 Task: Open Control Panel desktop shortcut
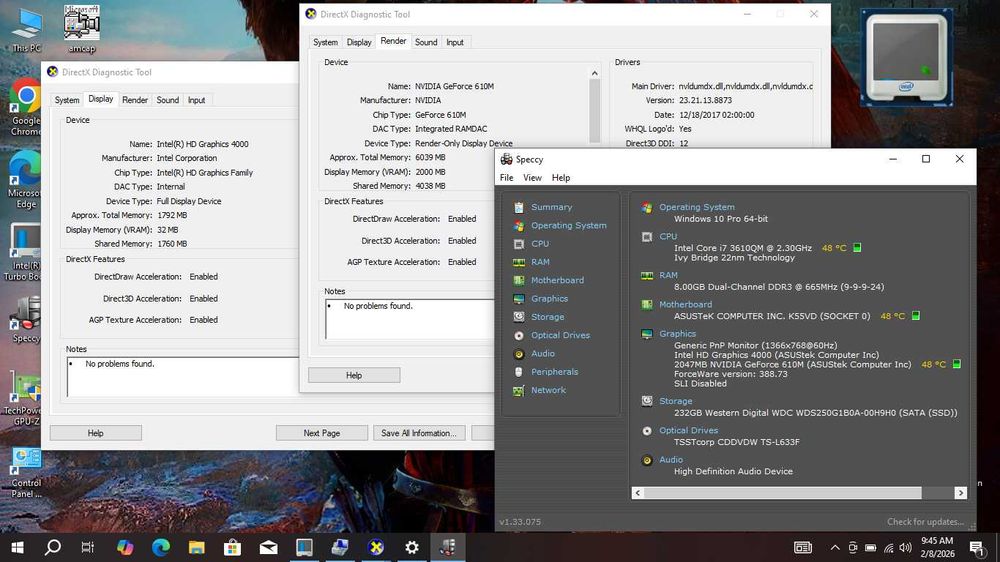(x=26, y=473)
